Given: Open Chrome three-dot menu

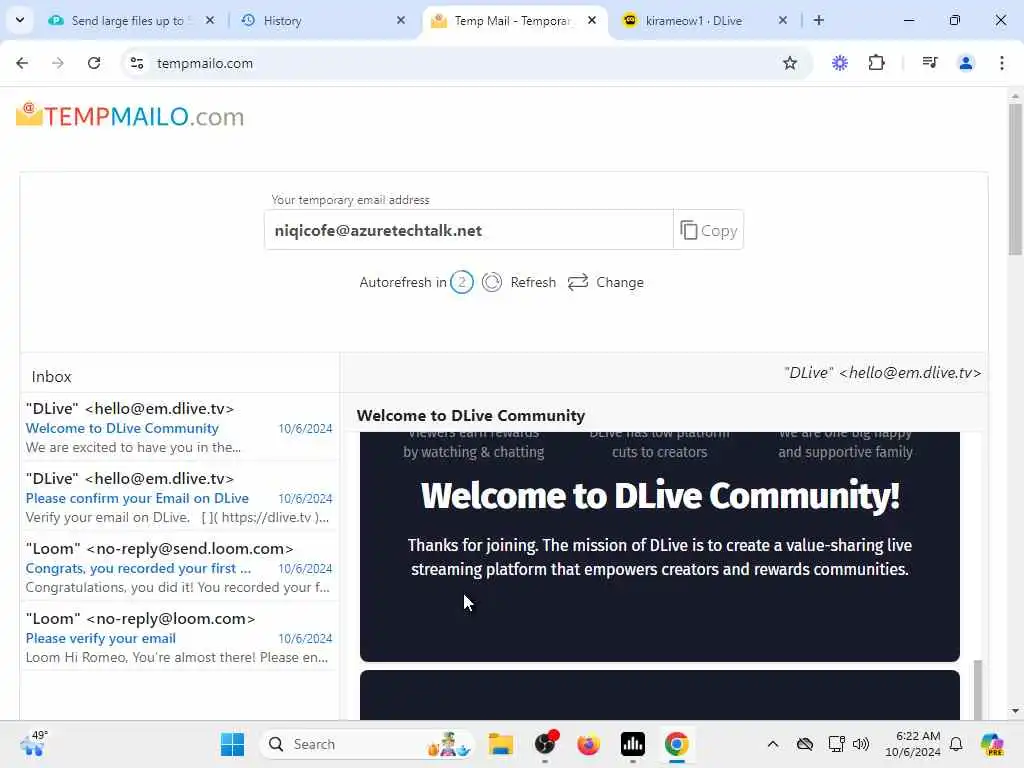Looking at the screenshot, I should pyautogui.click(x=1002, y=63).
